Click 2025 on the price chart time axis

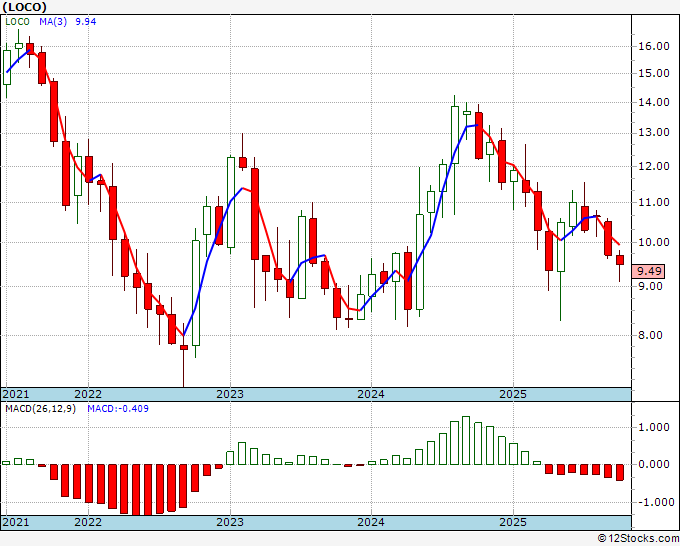pos(513,394)
